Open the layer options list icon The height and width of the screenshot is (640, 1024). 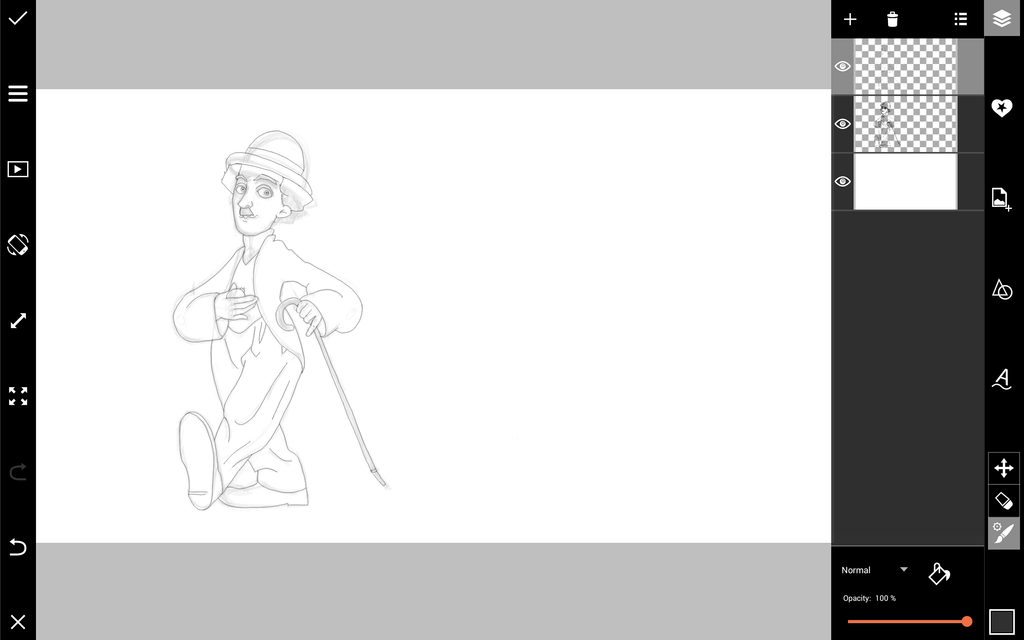pos(960,19)
